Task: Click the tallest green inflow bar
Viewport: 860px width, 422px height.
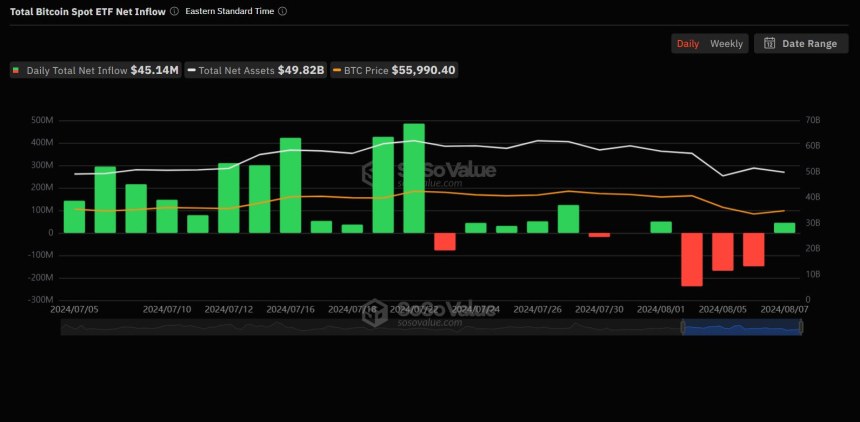Action: 414,178
